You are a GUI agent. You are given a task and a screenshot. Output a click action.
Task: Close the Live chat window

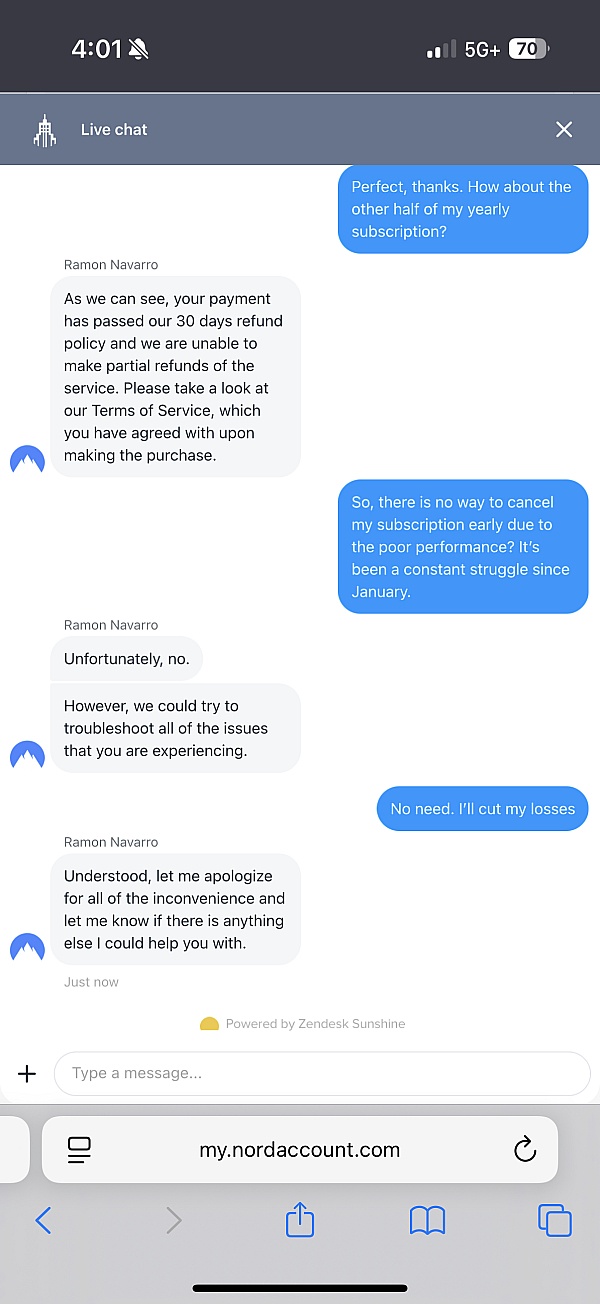[x=564, y=129]
